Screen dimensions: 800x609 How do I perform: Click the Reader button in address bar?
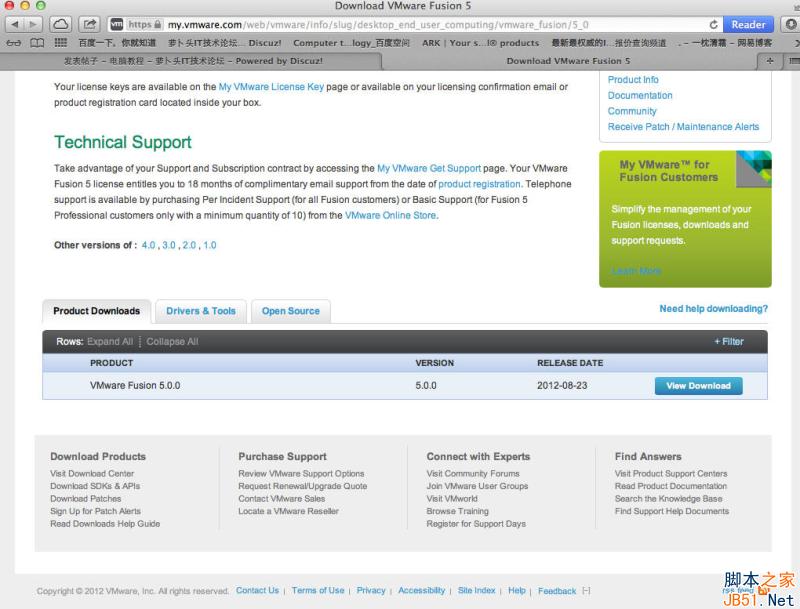[x=748, y=24]
